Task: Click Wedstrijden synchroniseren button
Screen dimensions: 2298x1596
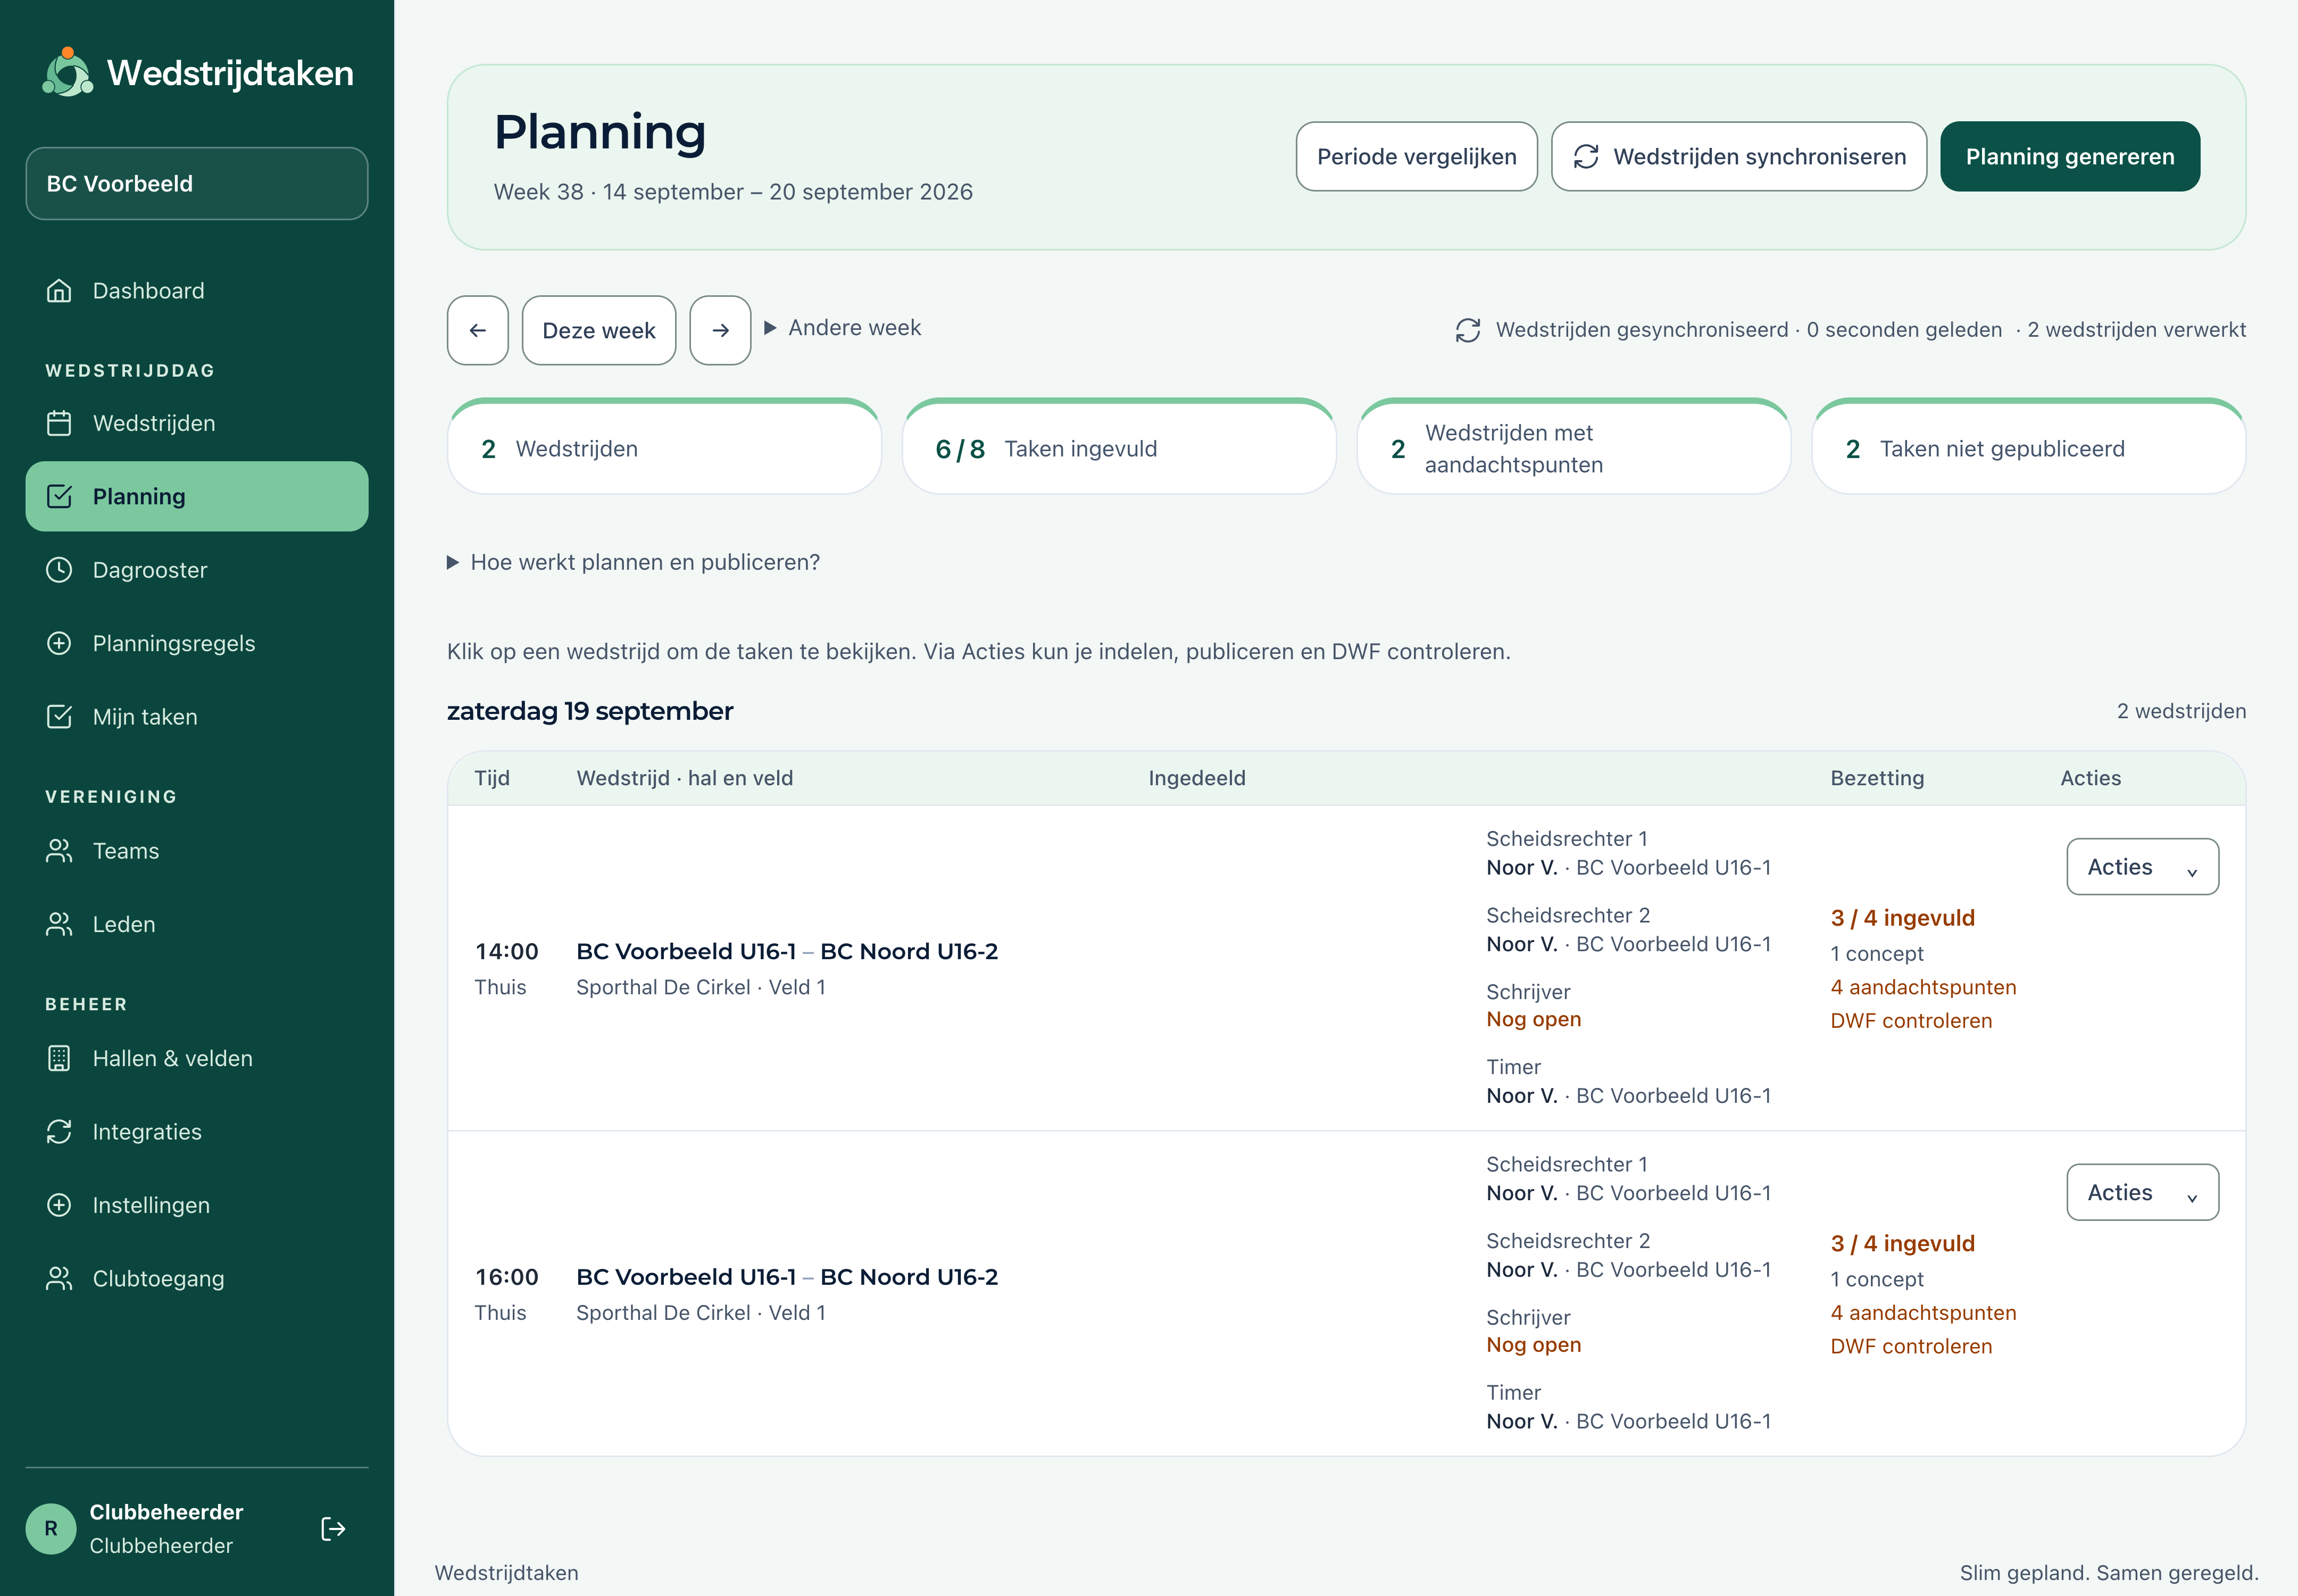Action: [x=1739, y=157]
